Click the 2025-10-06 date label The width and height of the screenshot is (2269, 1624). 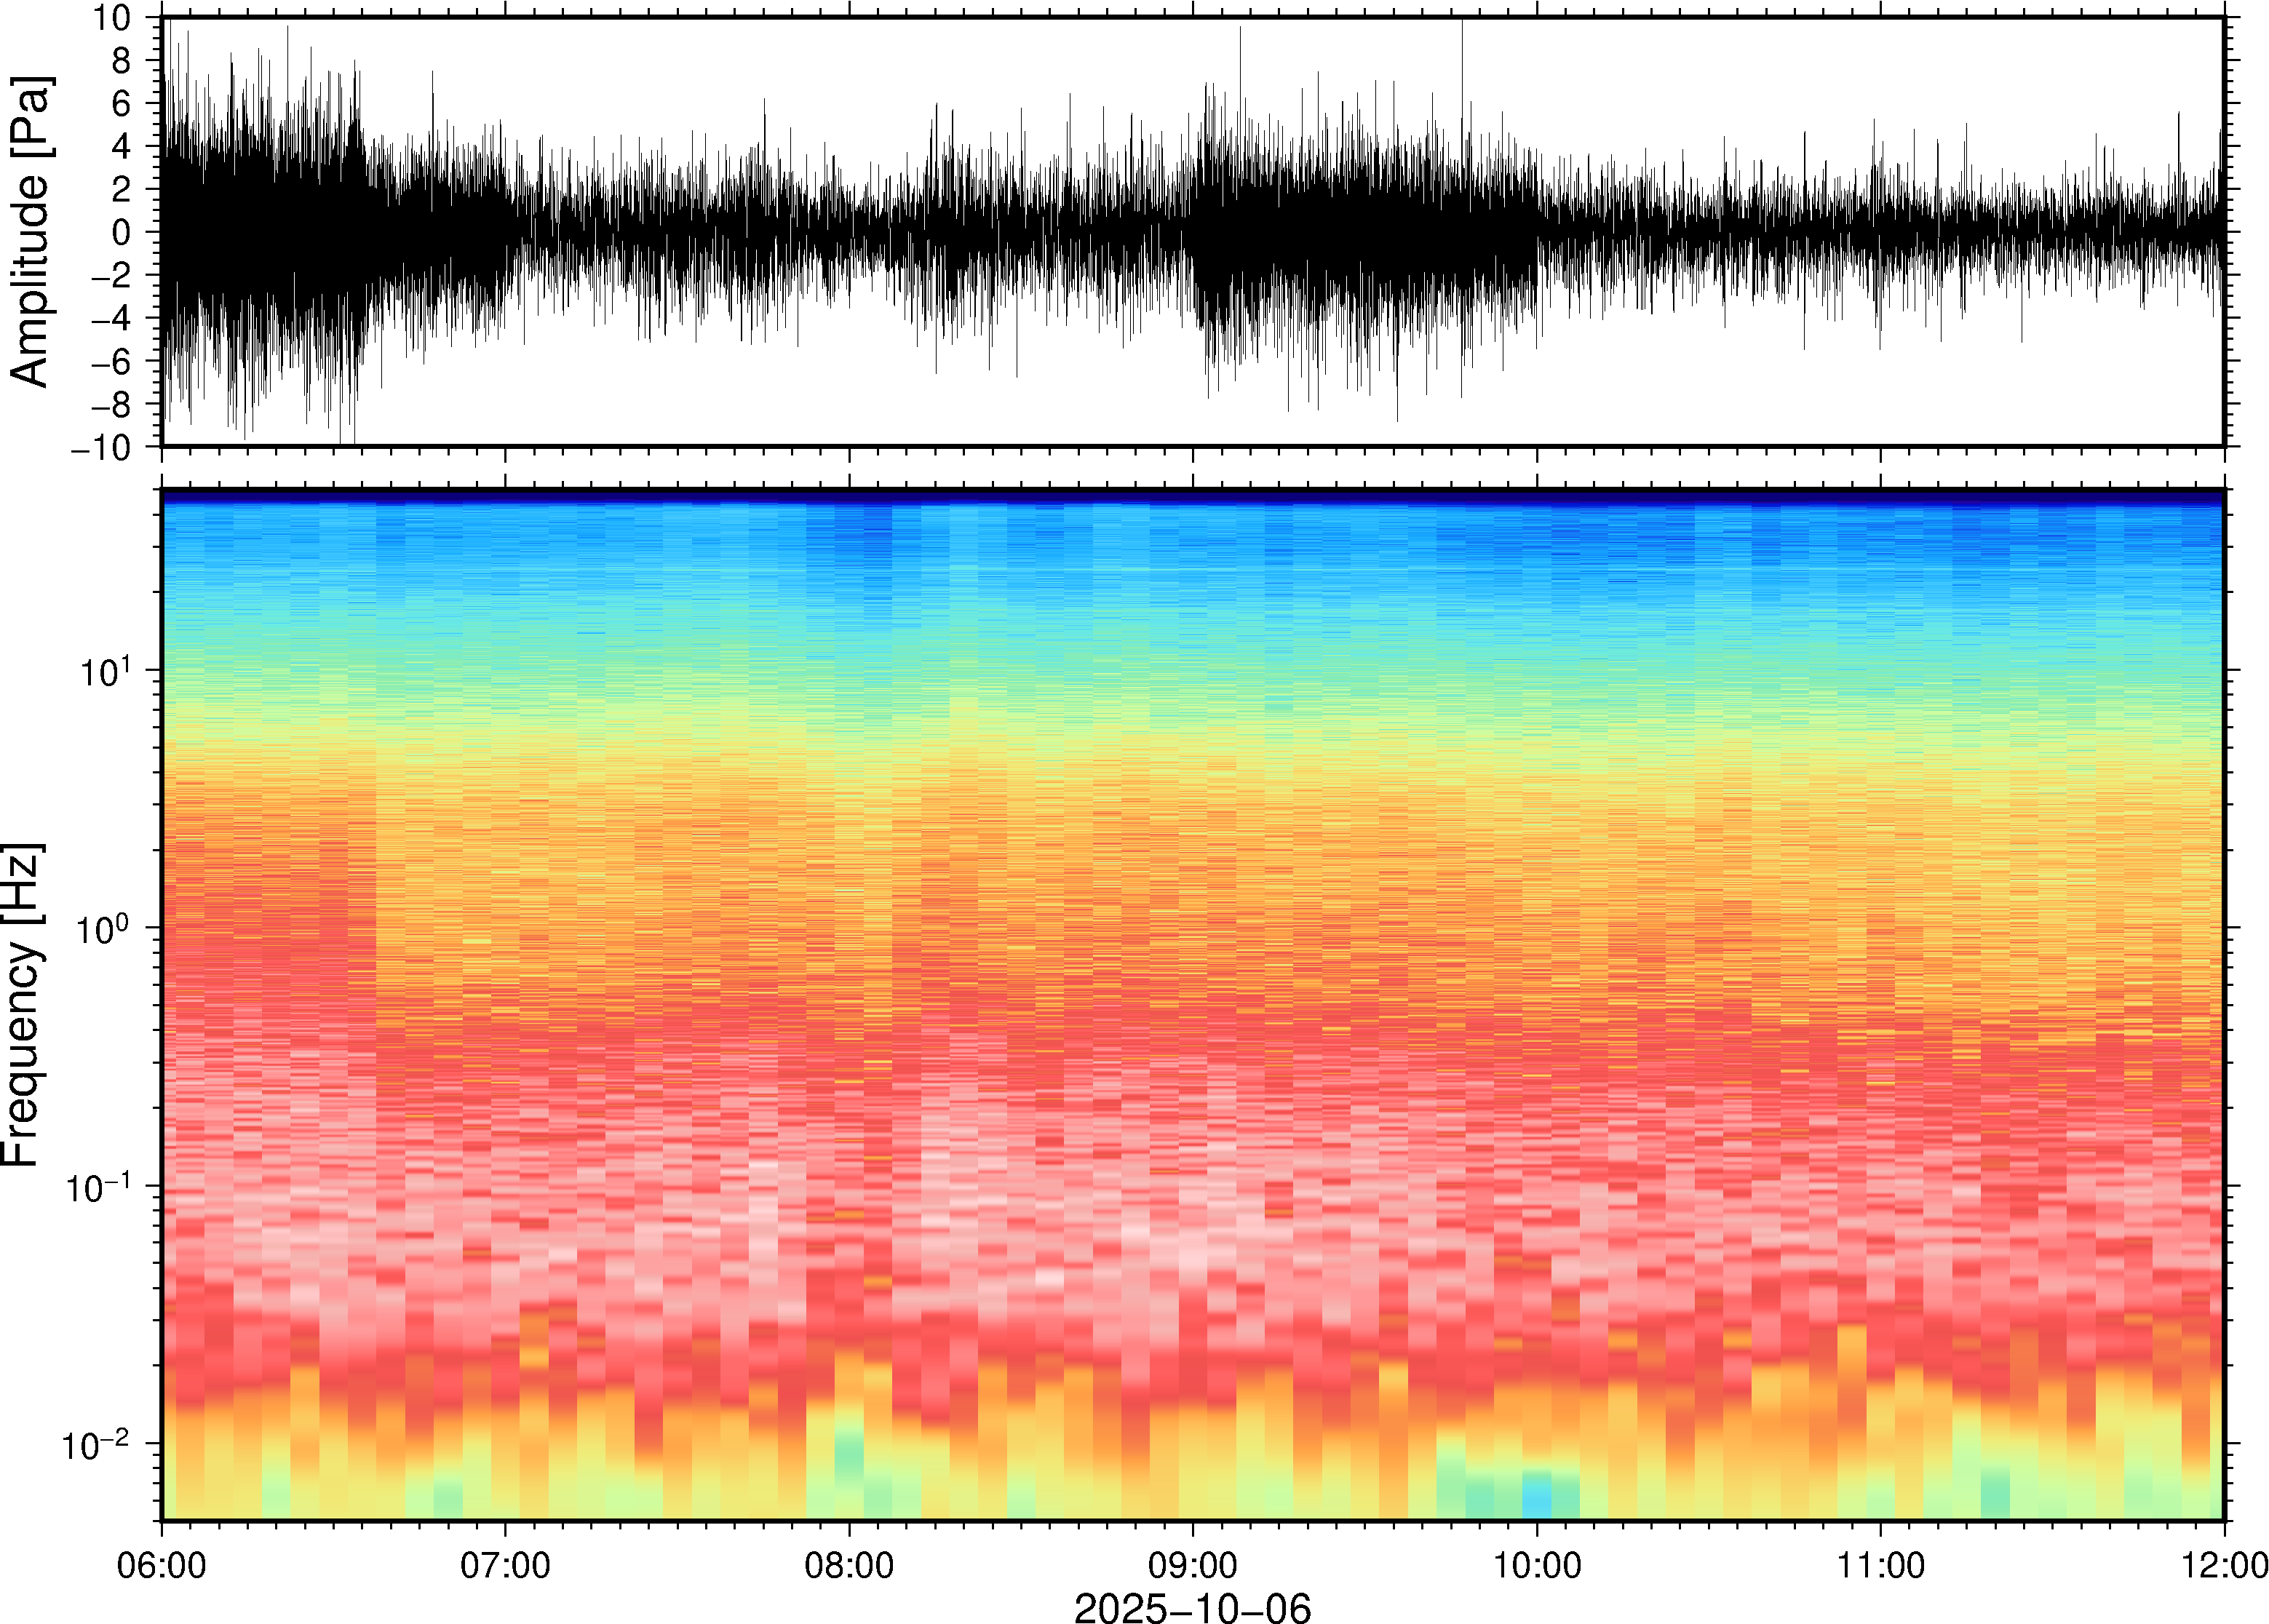pos(1192,1607)
